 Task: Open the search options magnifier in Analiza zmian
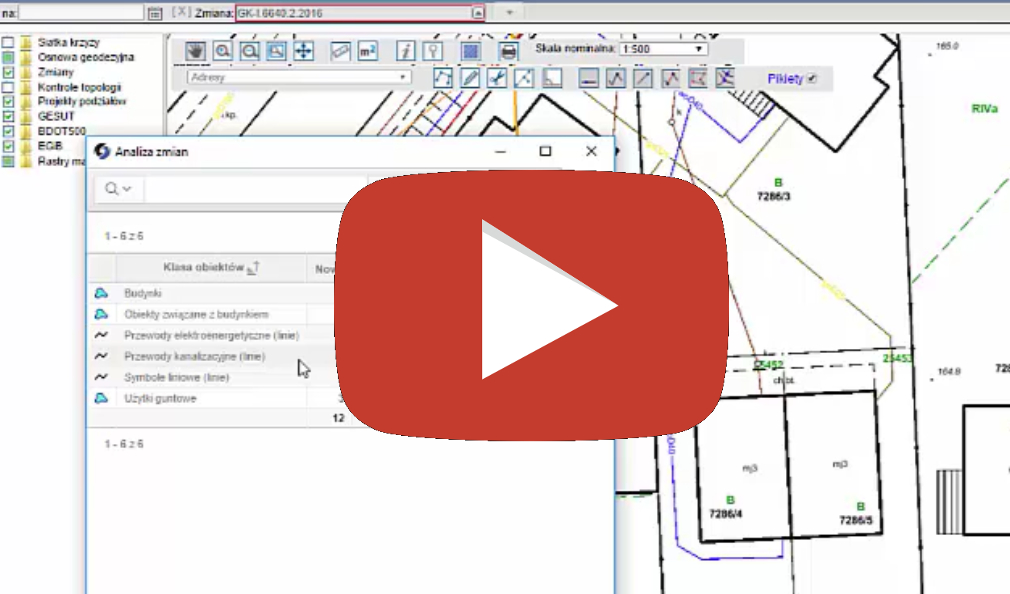pyautogui.click(x=118, y=189)
